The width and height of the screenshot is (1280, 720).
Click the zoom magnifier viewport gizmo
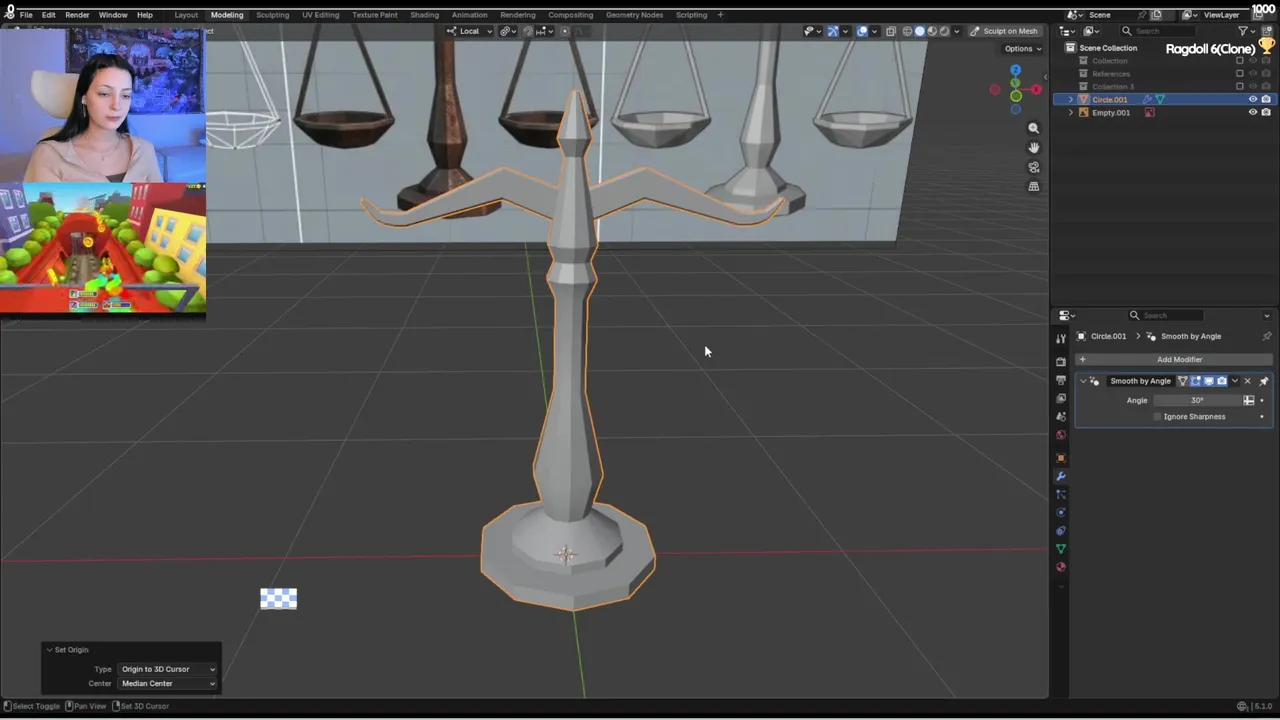pos(1034,128)
